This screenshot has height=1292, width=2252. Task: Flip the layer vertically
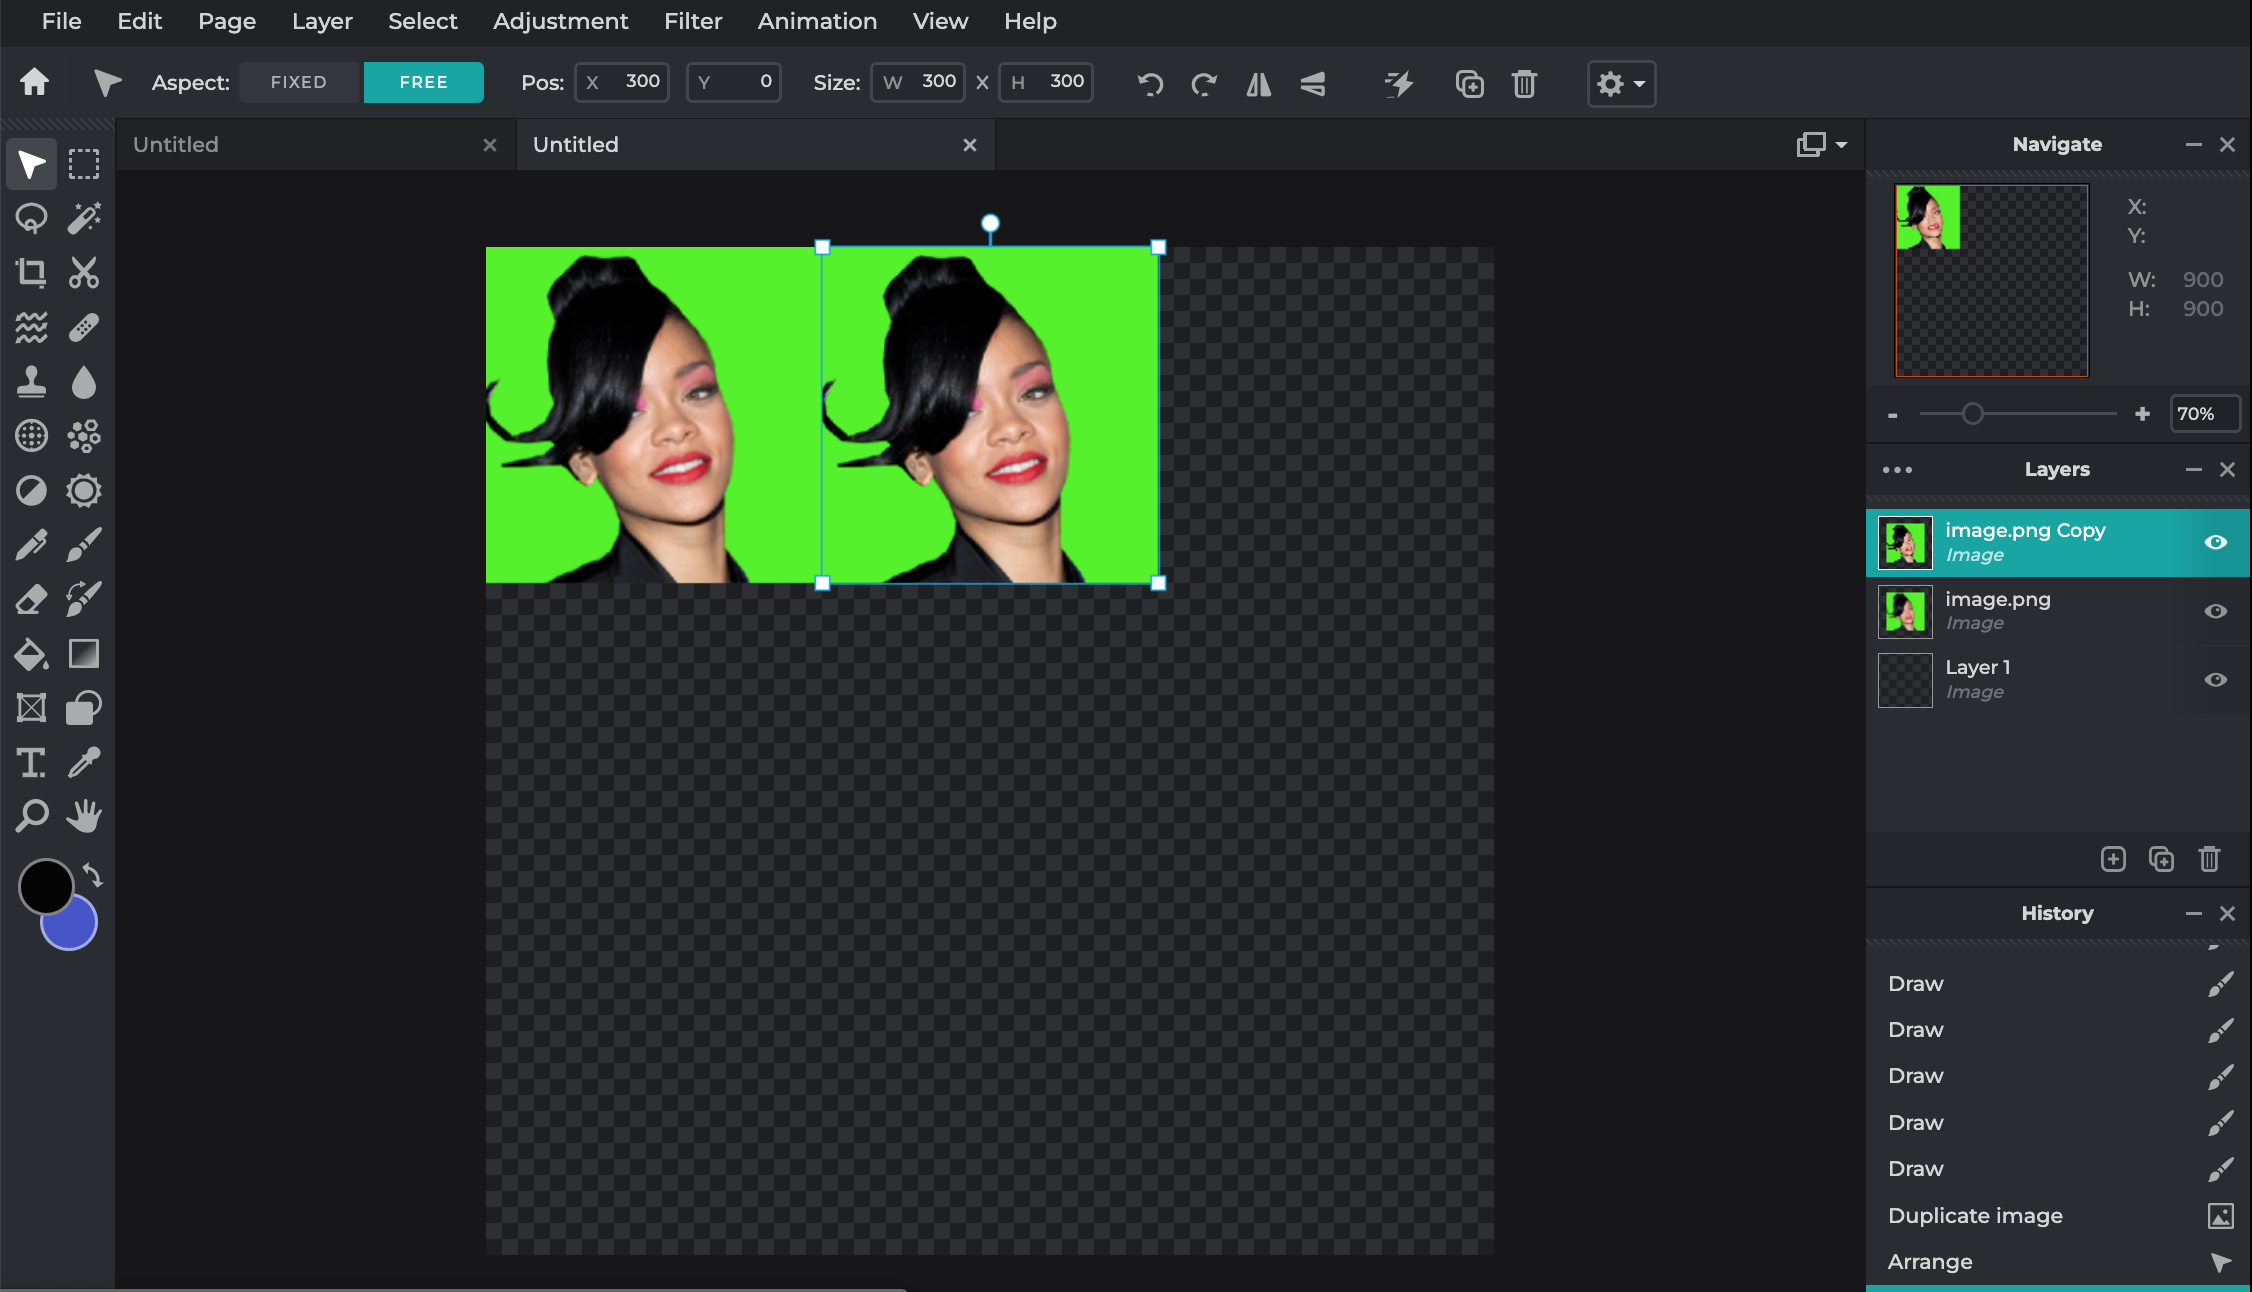(x=1313, y=84)
